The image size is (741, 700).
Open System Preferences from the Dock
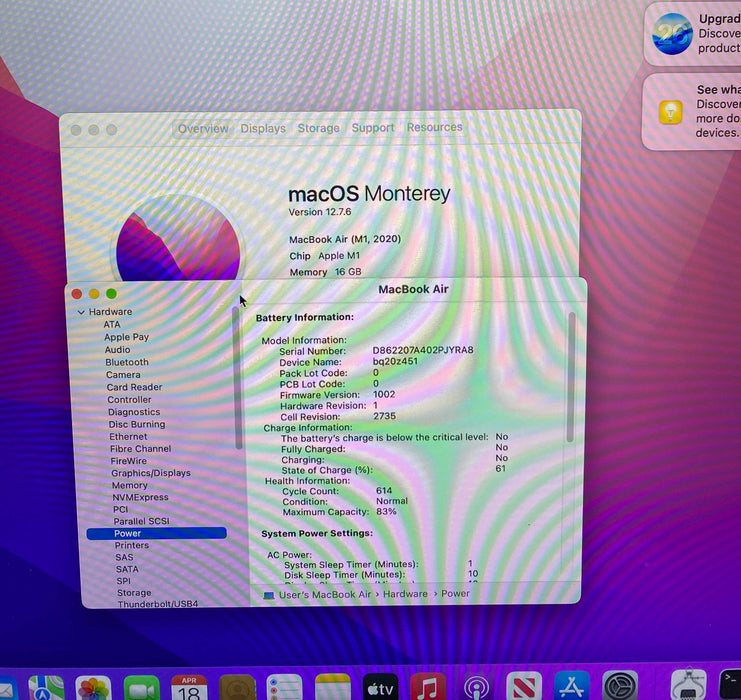[x=620, y=685]
